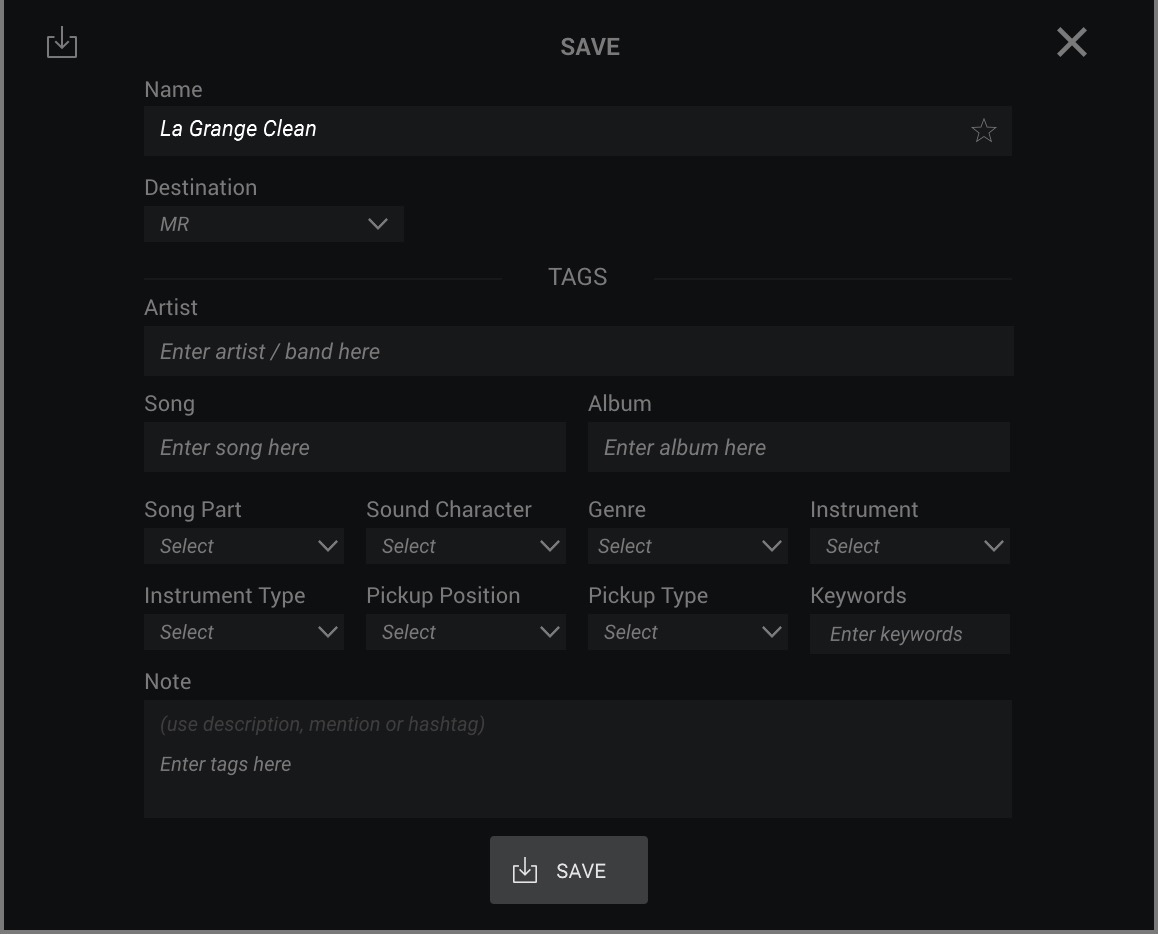Expand the Instrument Type dropdown

point(244,632)
